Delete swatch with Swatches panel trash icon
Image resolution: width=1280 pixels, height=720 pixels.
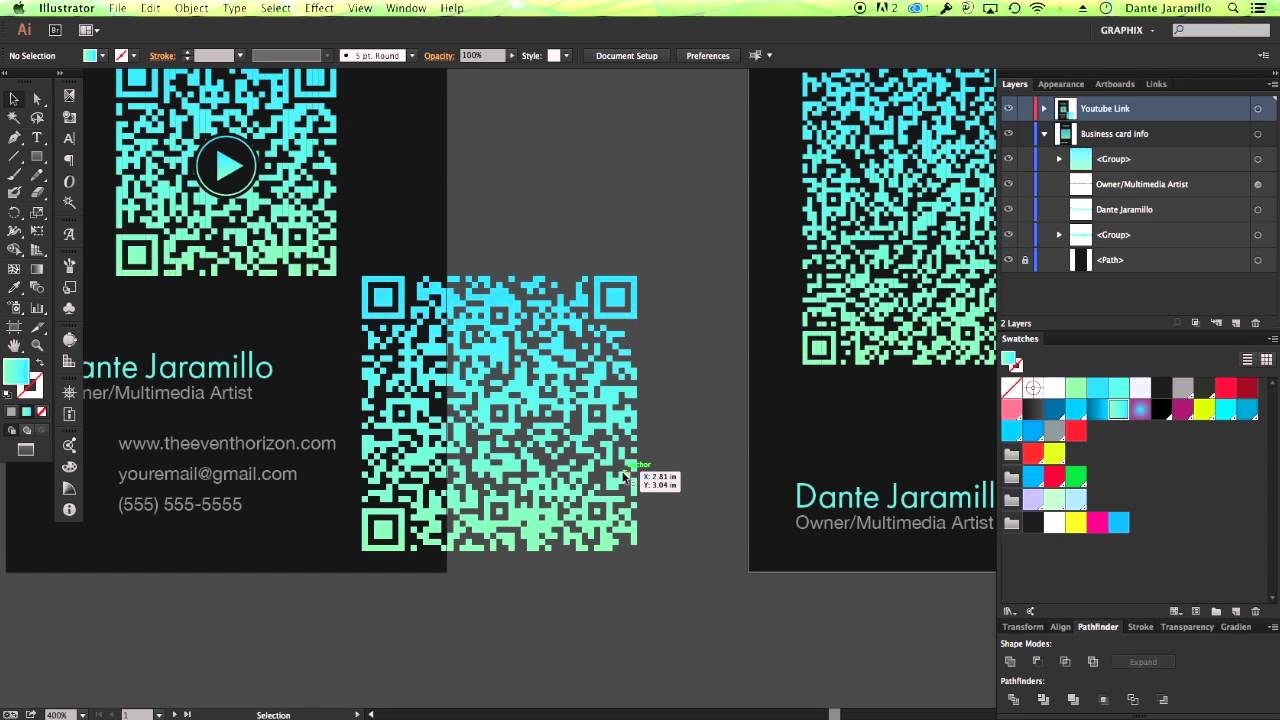tap(1256, 611)
